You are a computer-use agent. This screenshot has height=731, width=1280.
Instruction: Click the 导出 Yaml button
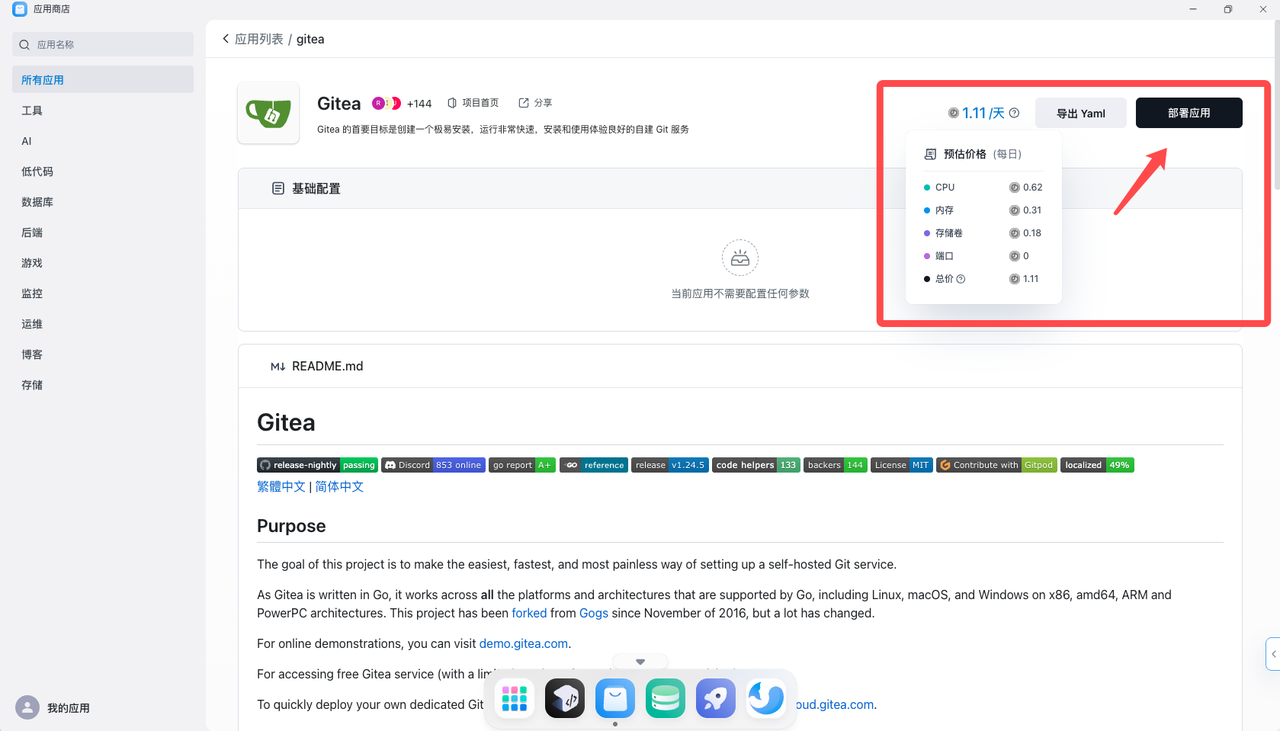1081,113
